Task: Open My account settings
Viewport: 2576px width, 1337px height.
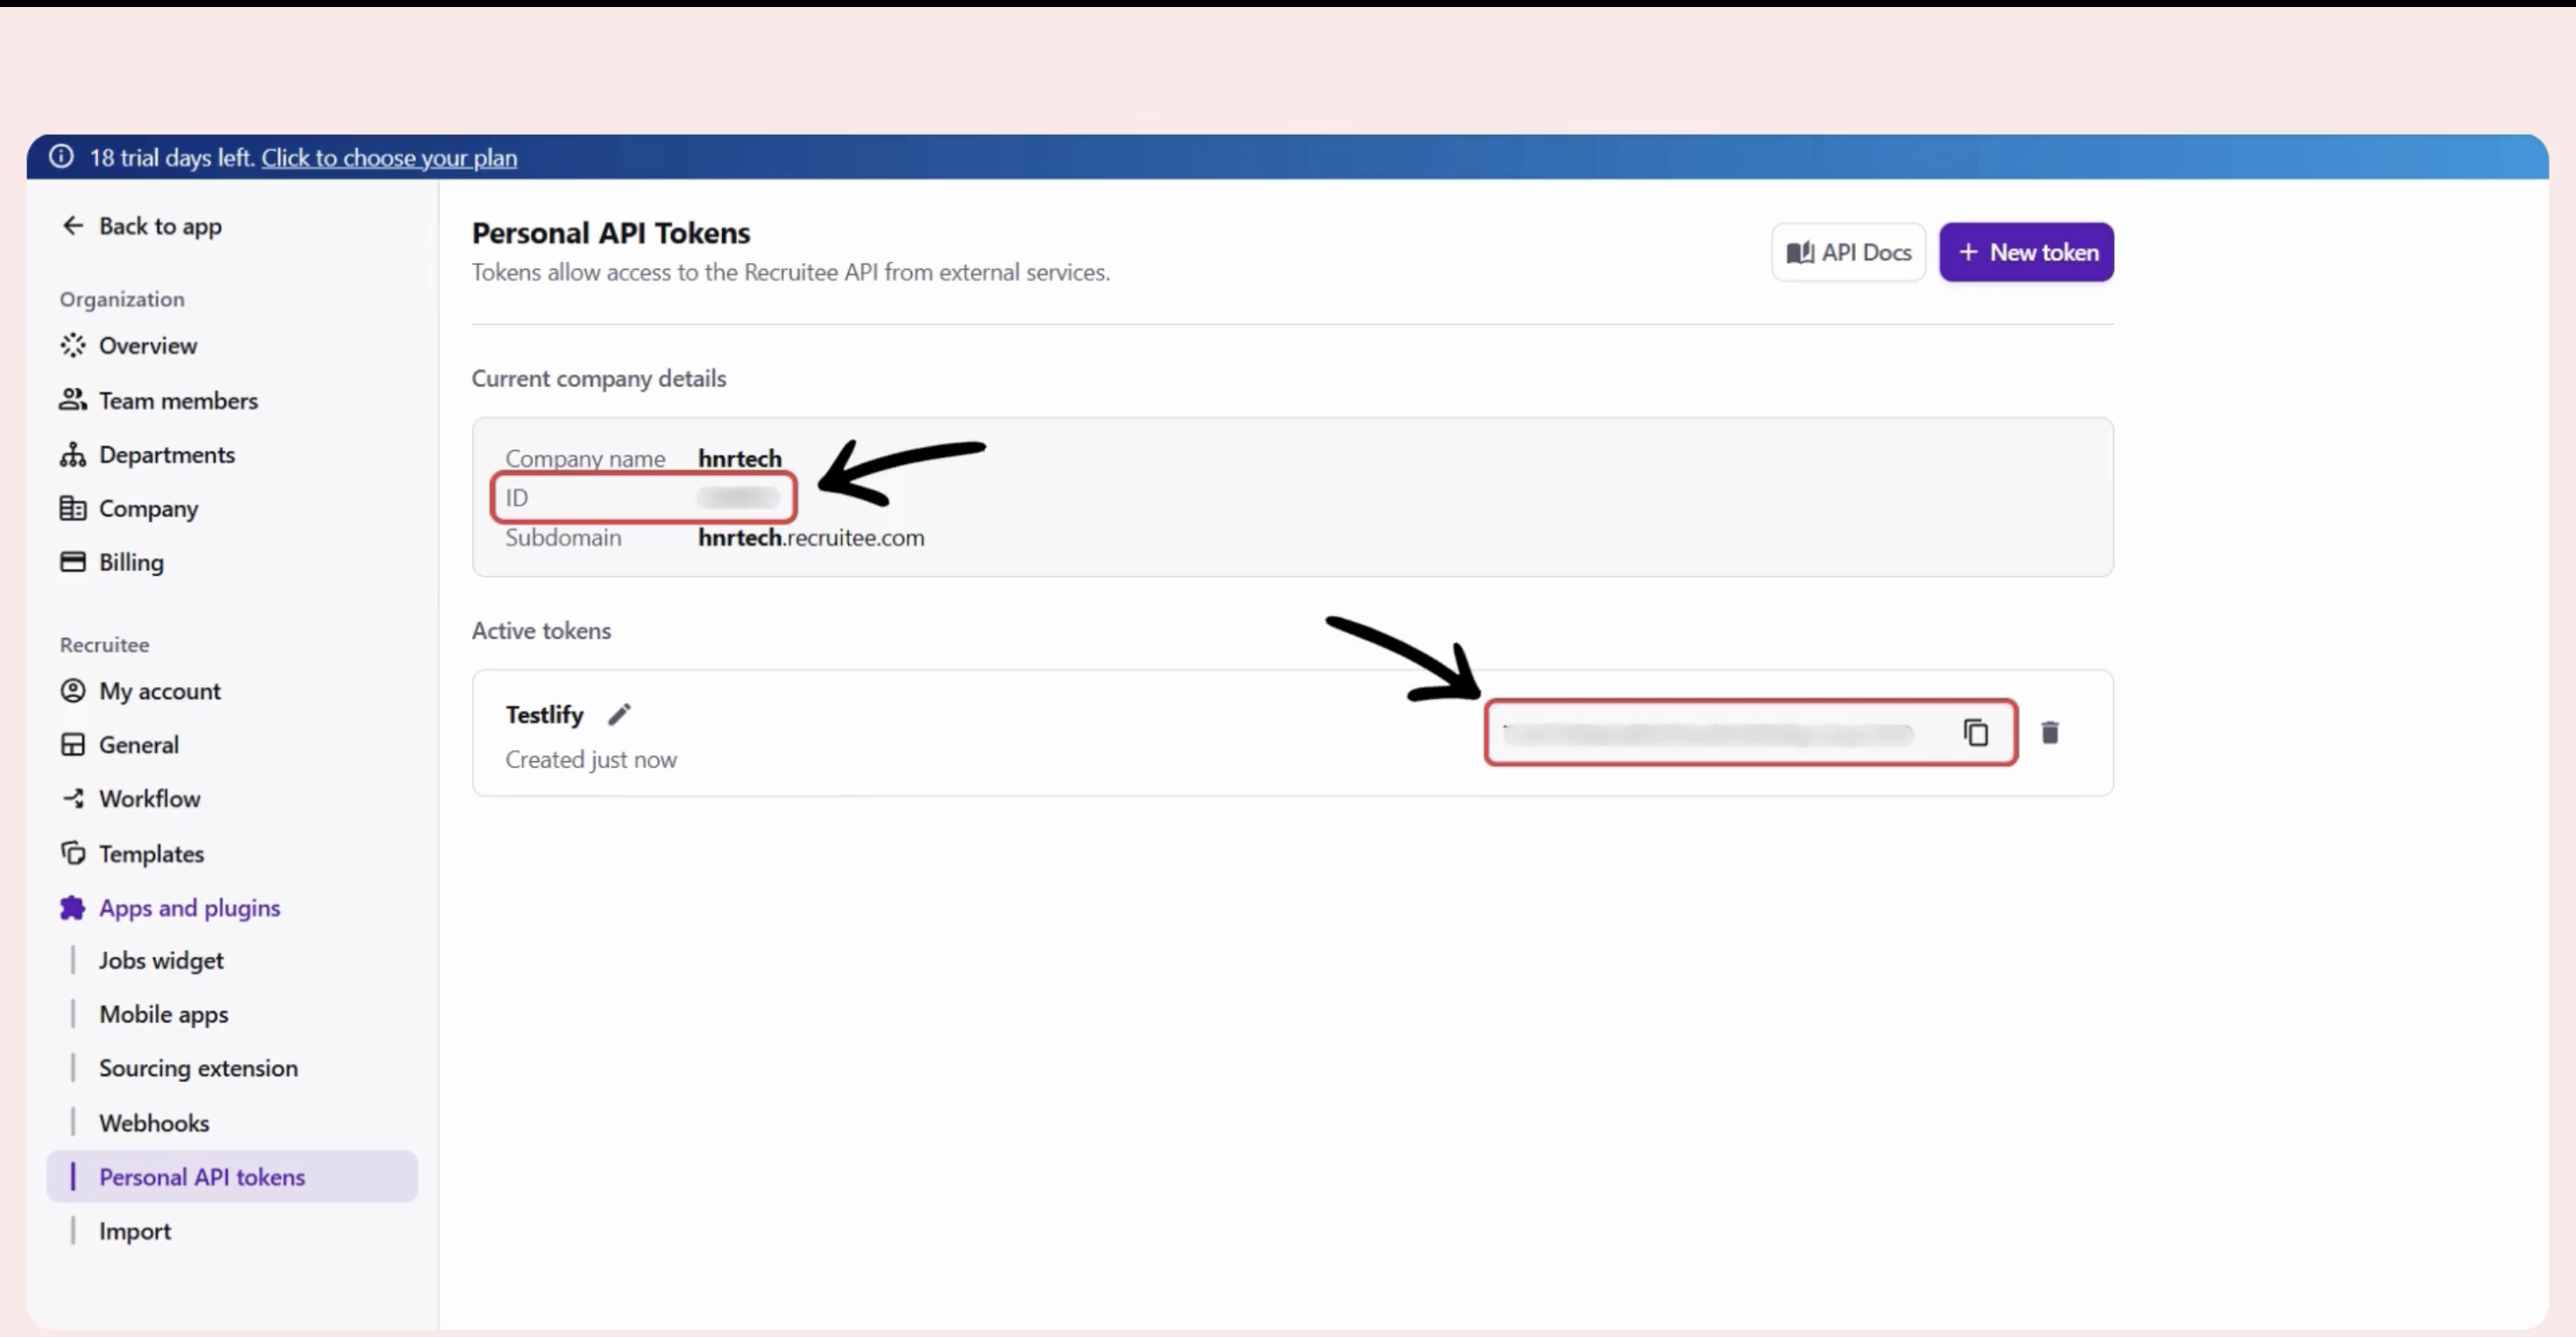Action: 159,691
